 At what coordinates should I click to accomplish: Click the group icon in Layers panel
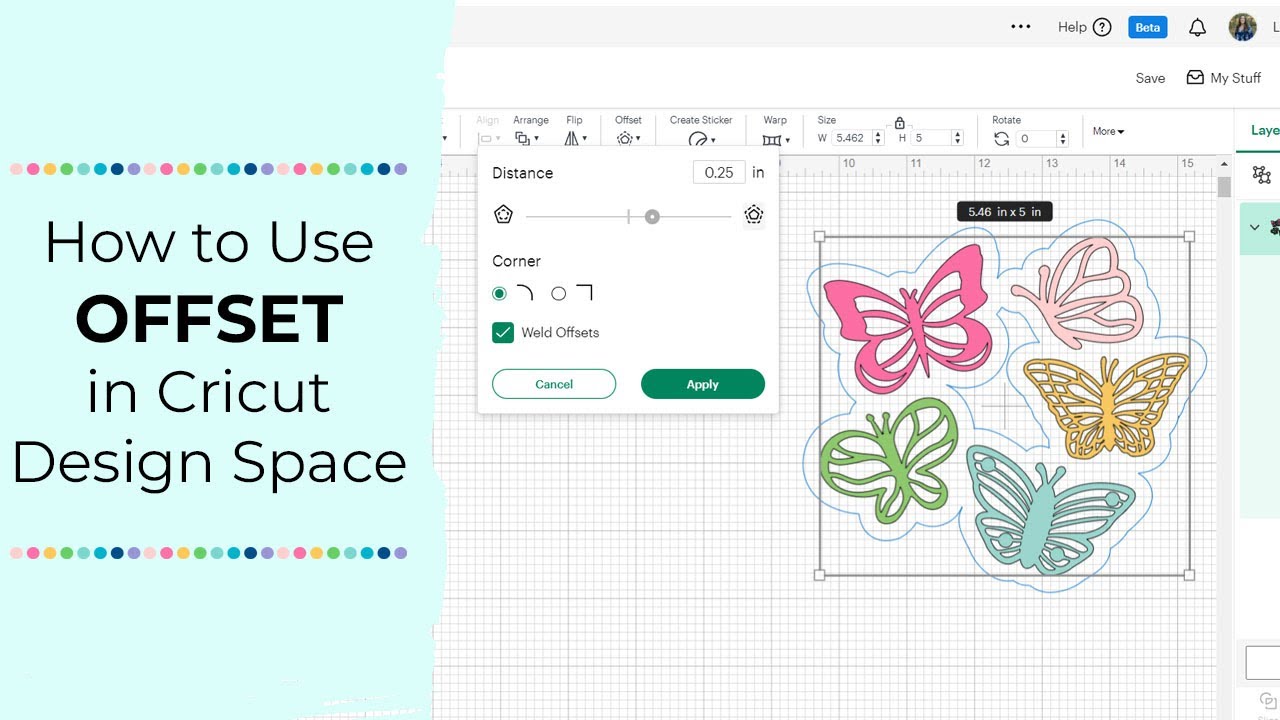(1262, 175)
